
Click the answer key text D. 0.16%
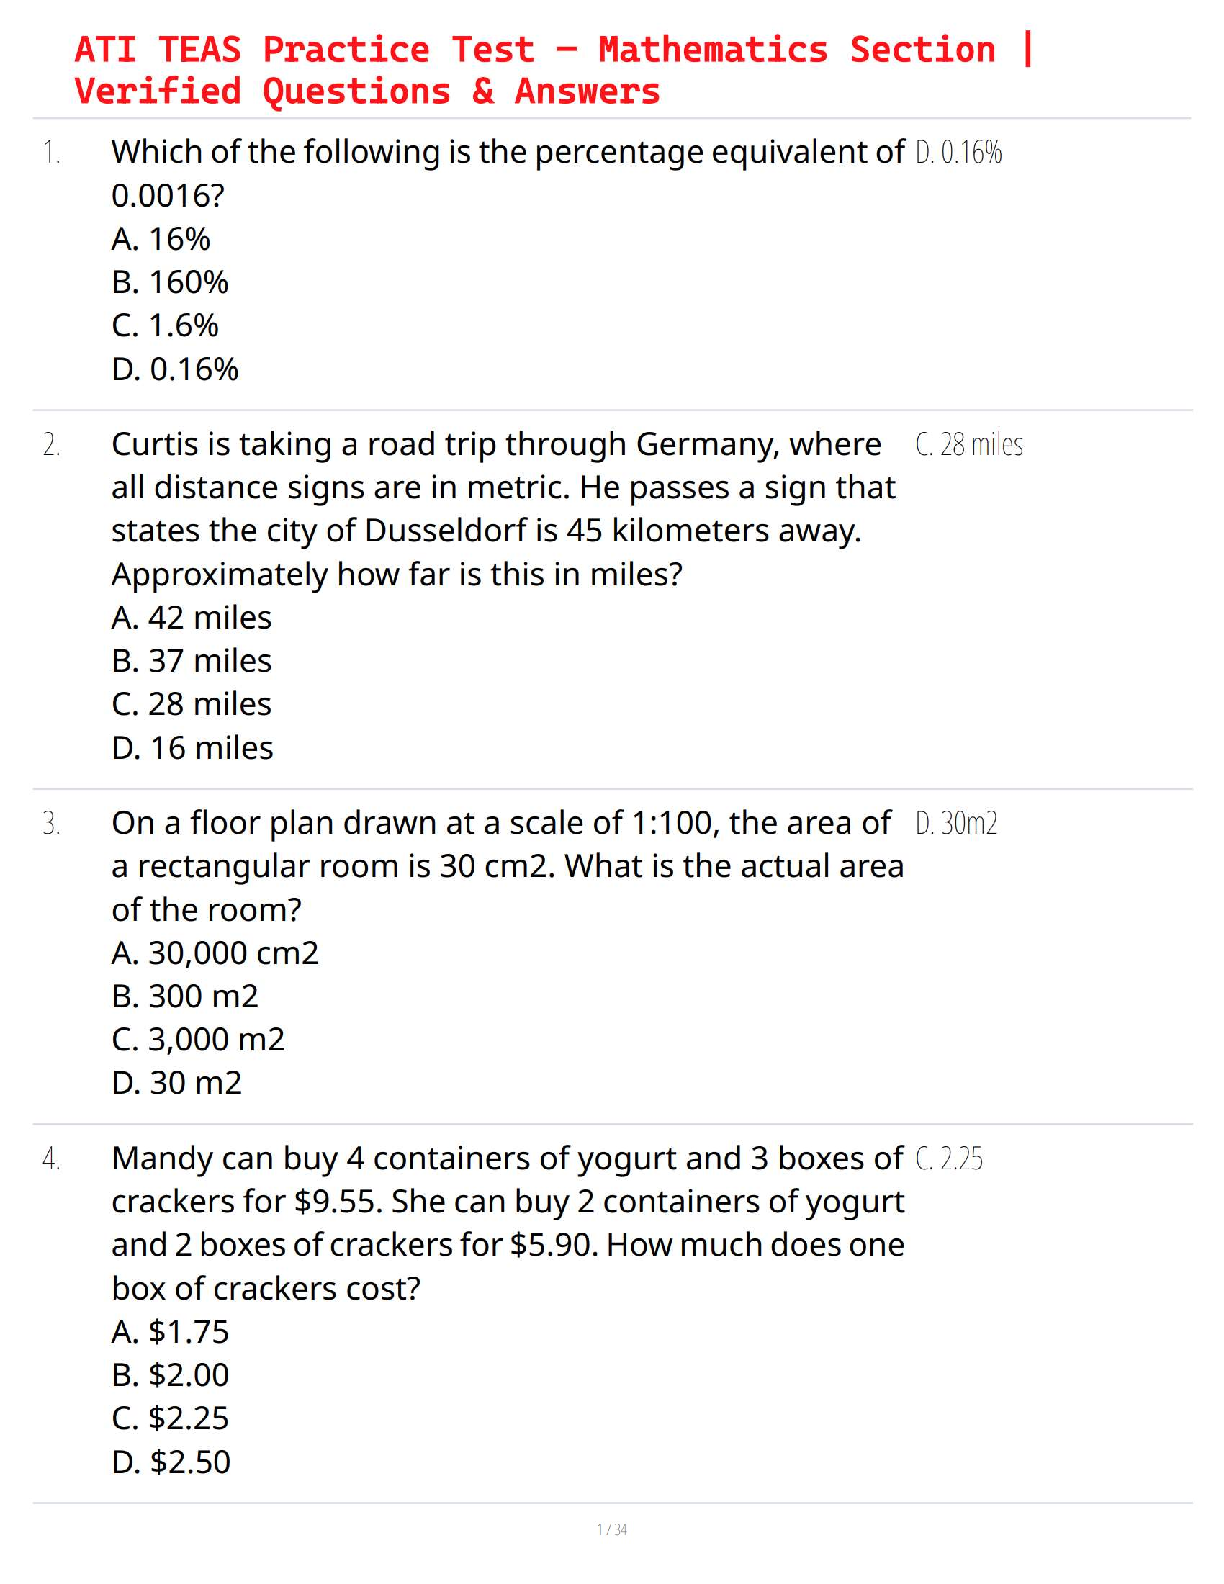point(959,152)
